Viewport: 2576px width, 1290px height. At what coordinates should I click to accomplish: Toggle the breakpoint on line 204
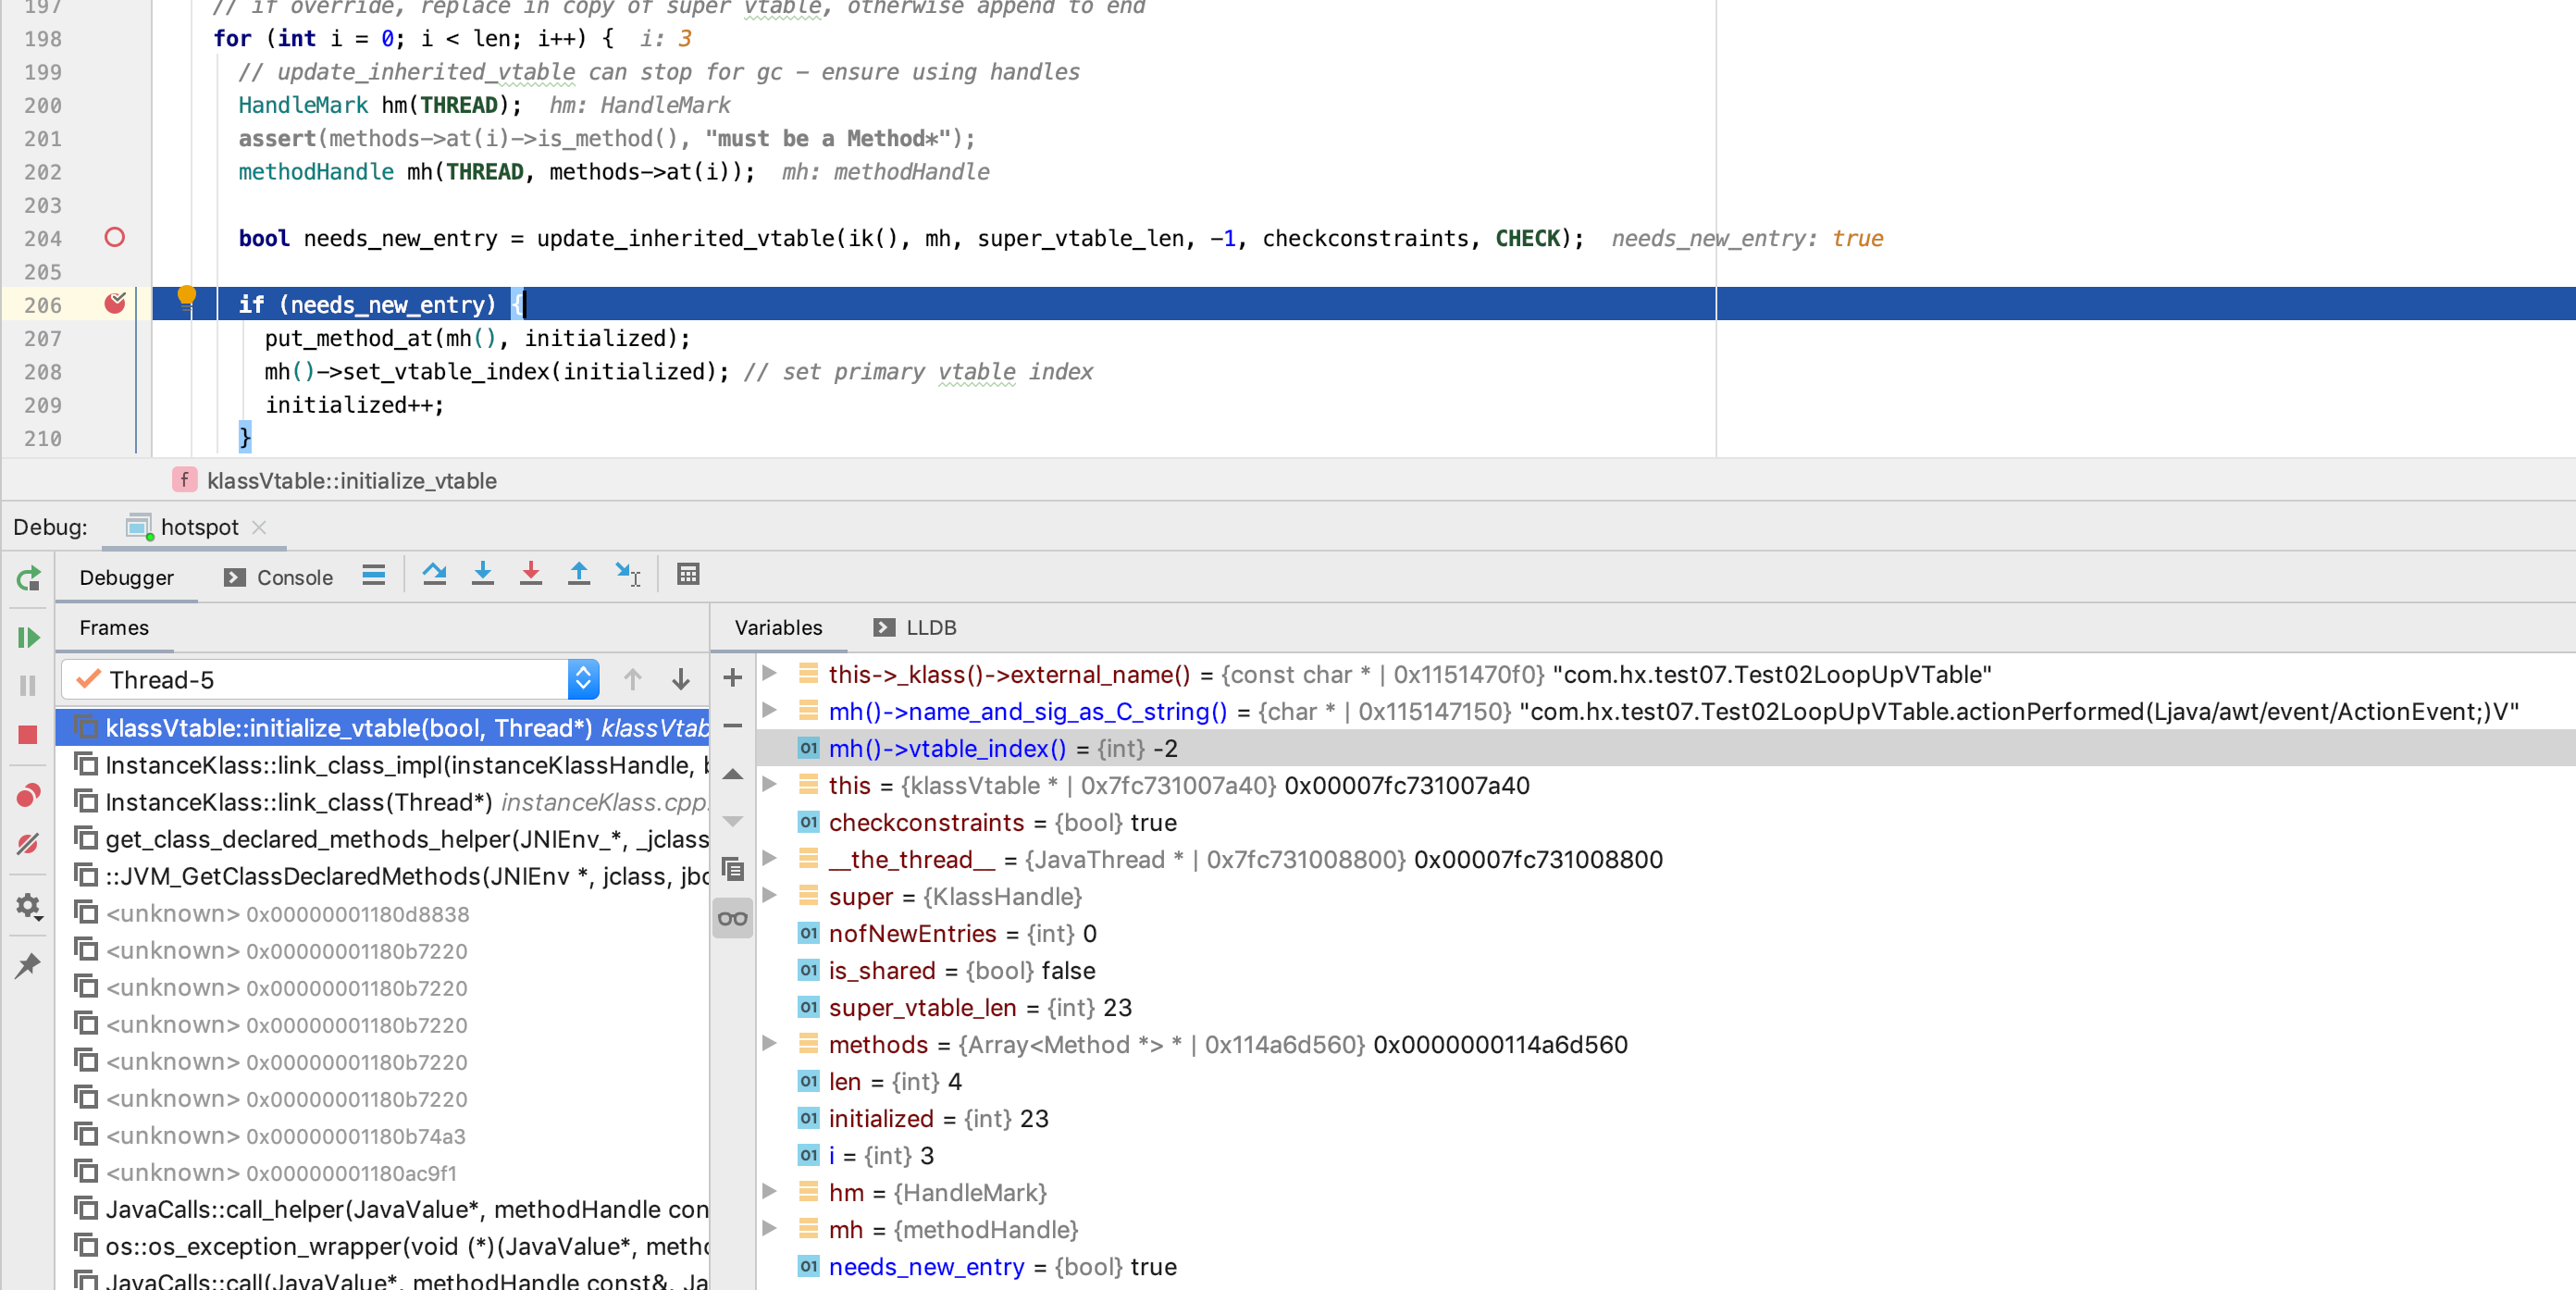115,238
